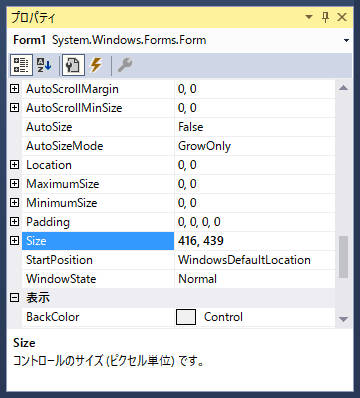Show Events with lightning bolt icon
This screenshot has width=360, height=398.
[x=96, y=65]
